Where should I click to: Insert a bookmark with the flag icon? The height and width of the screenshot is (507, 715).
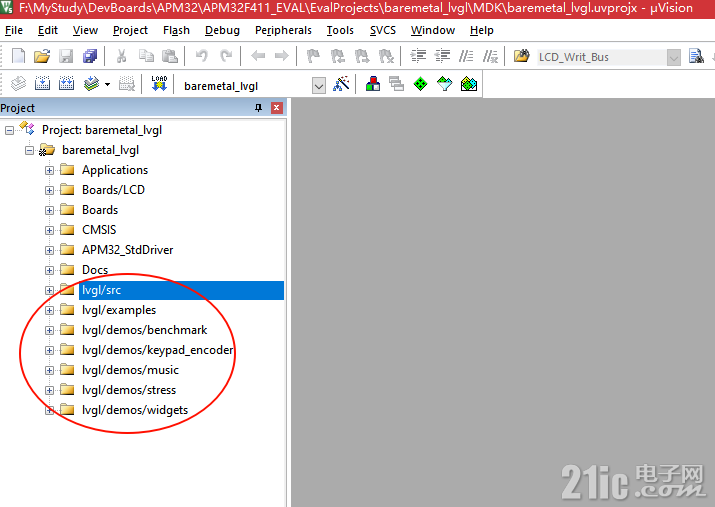[x=313, y=56]
